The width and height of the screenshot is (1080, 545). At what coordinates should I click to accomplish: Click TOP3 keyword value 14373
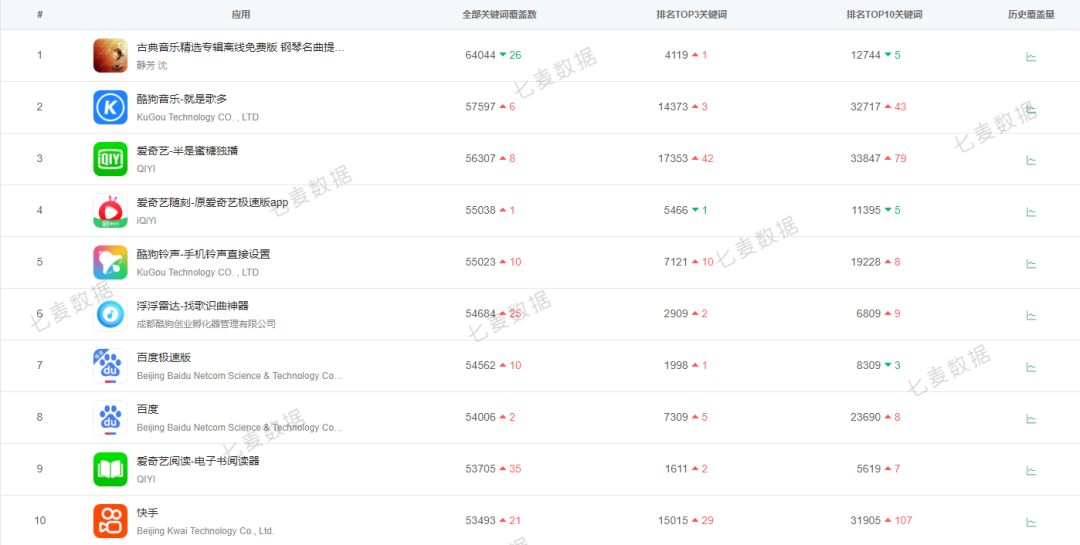click(x=673, y=107)
